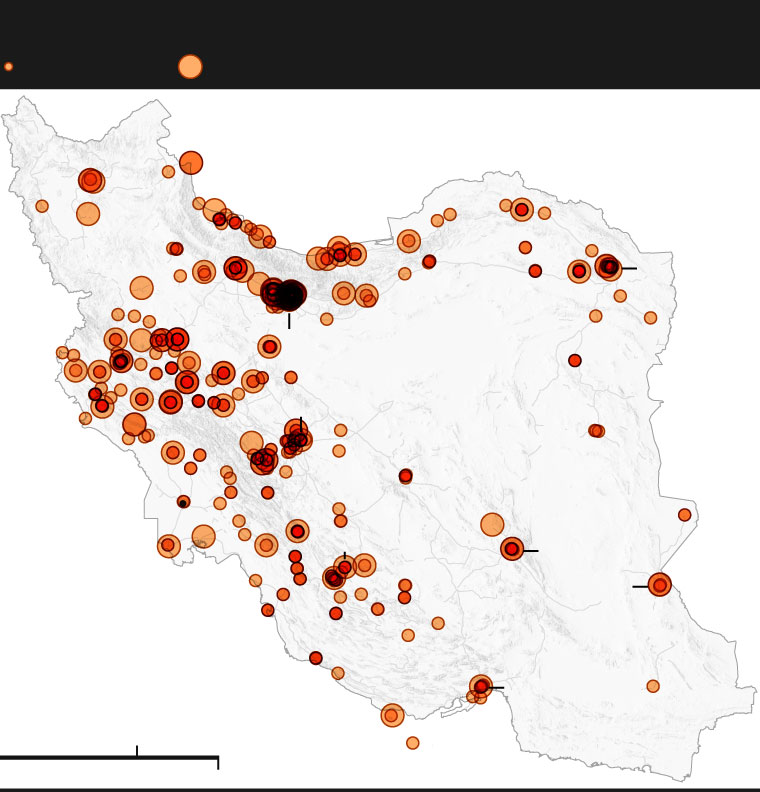This screenshot has width=760, height=792.
Task: Click the westernmost small circle in the northwest
Action: pos(42,206)
